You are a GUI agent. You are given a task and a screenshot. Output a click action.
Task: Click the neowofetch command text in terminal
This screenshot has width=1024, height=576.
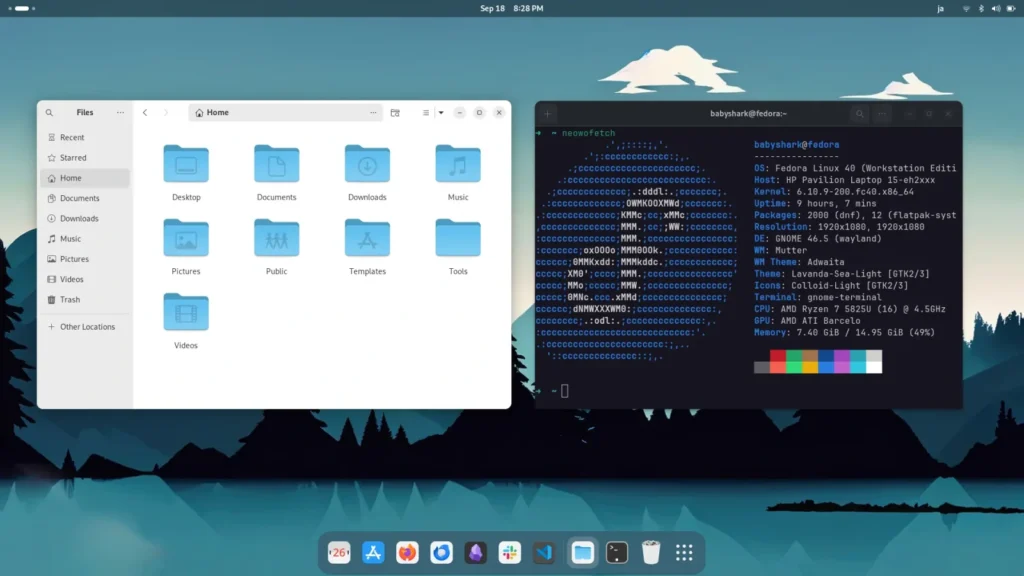coord(588,133)
